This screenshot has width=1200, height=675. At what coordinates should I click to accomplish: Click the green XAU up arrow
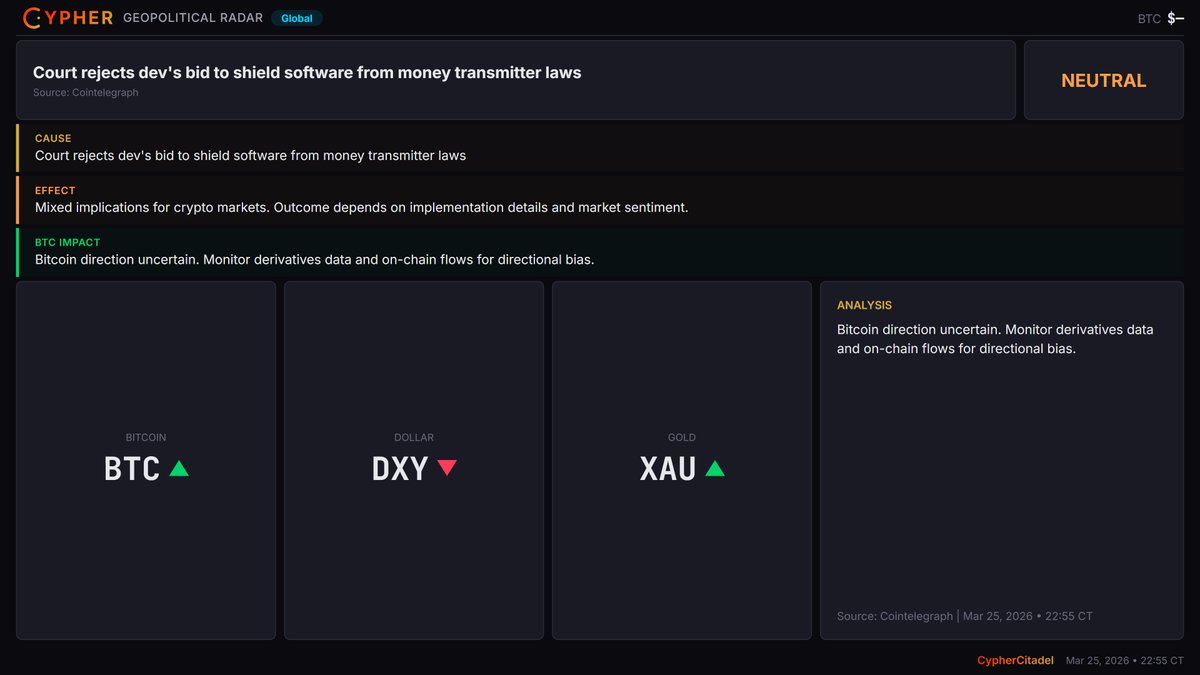coord(715,467)
